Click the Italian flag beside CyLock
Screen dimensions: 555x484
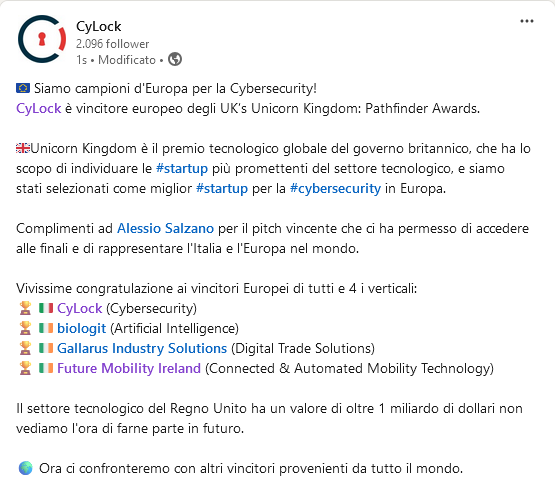(46, 308)
